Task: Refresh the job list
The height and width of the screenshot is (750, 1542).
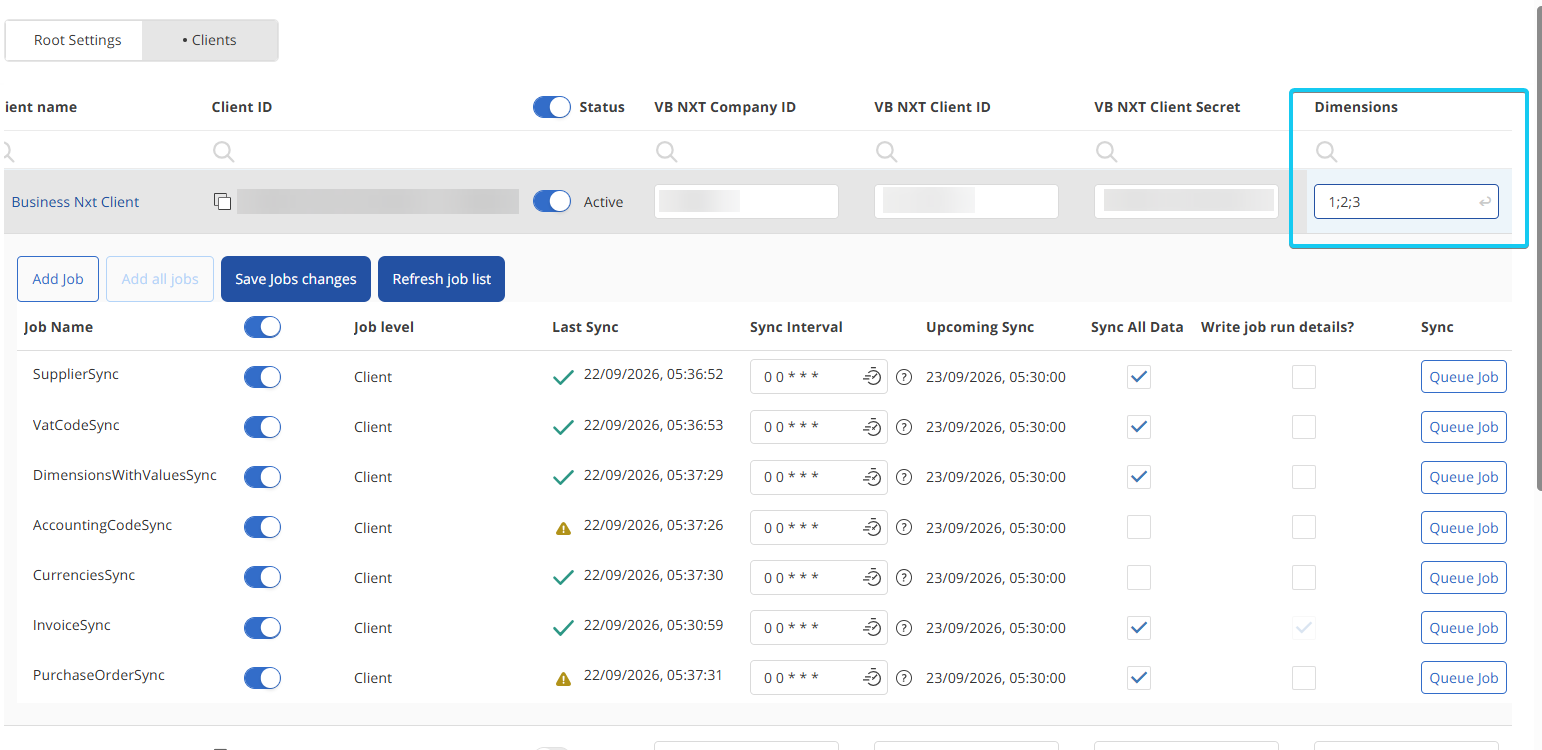Action: point(442,279)
